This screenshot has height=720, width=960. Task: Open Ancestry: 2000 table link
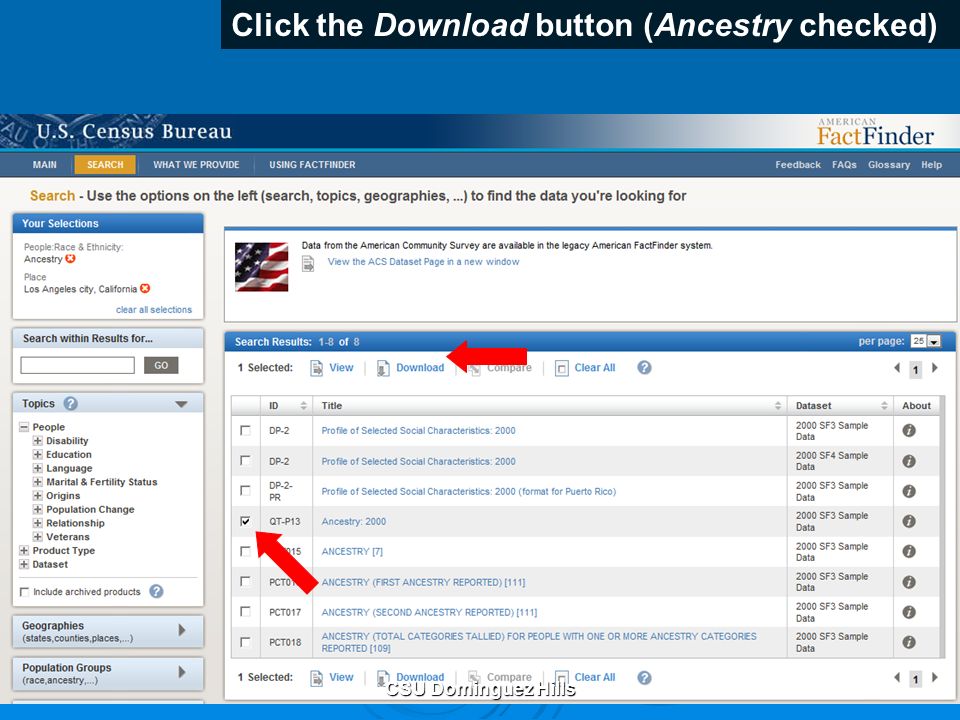click(x=354, y=522)
